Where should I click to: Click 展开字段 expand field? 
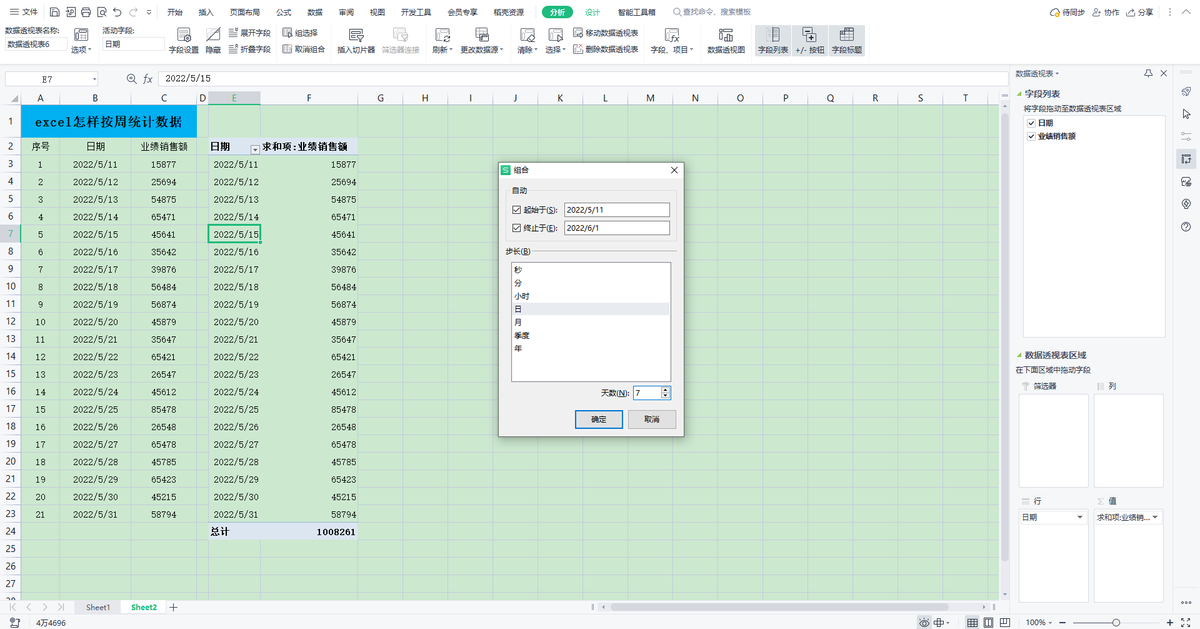249,33
